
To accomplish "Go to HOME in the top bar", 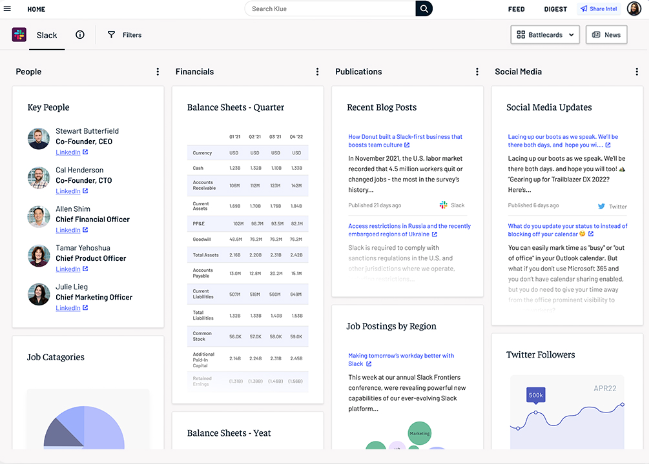I will [36, 9].
